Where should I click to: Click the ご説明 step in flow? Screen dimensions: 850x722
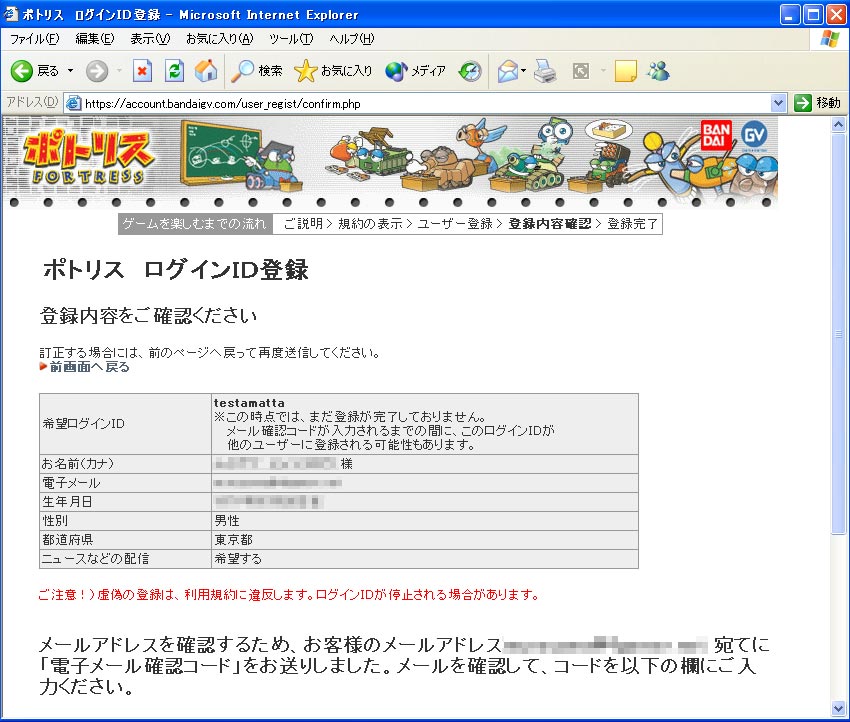coord(302,224)
